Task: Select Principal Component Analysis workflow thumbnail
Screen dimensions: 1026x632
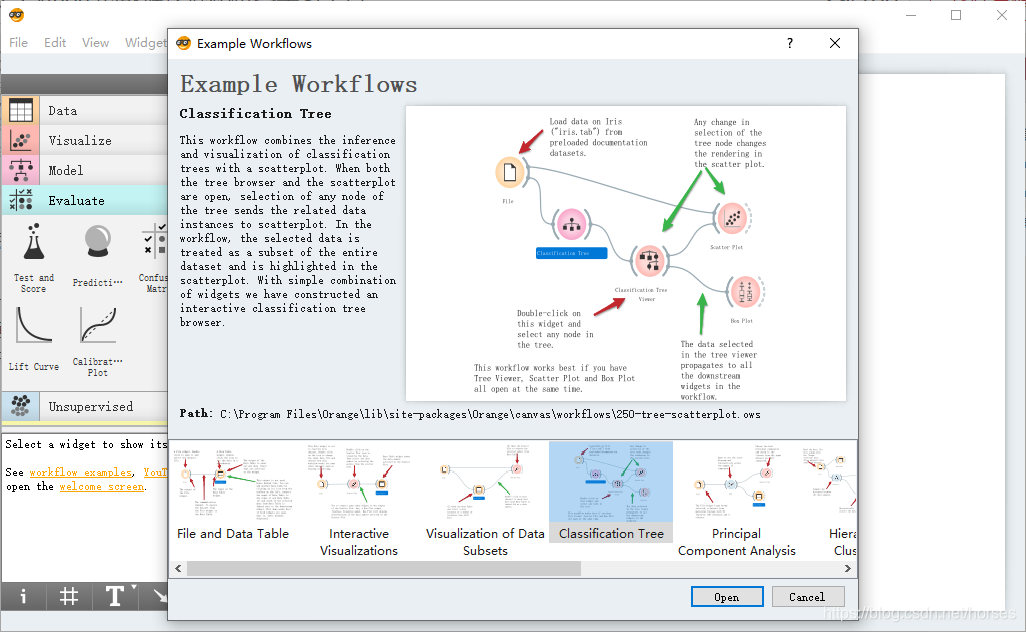Action: tap(737, 500)
